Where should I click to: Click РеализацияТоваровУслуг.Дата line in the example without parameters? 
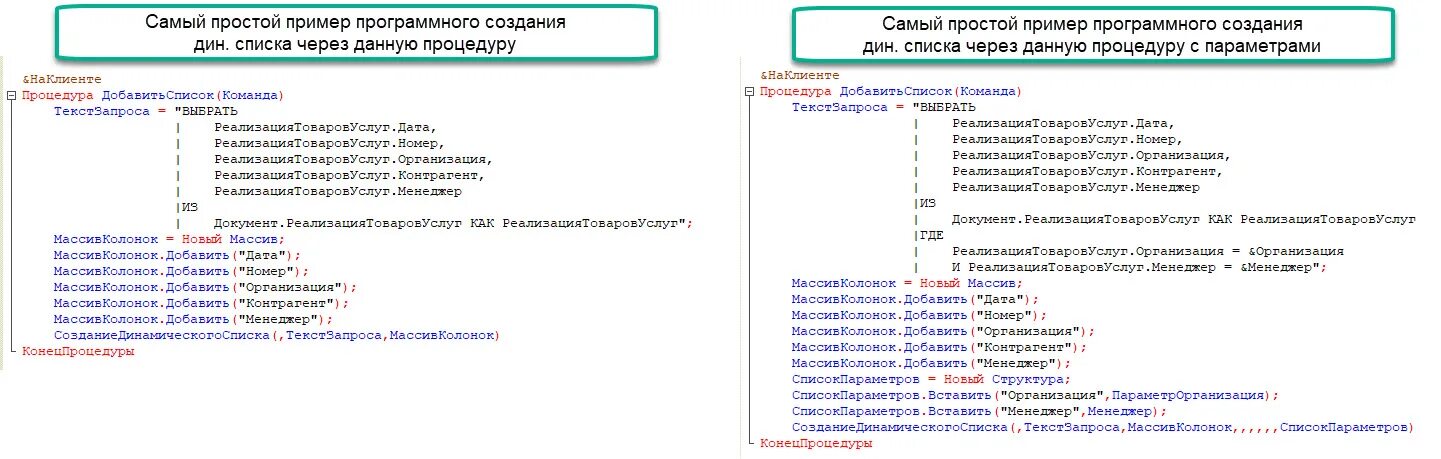(x=325, y=127)
